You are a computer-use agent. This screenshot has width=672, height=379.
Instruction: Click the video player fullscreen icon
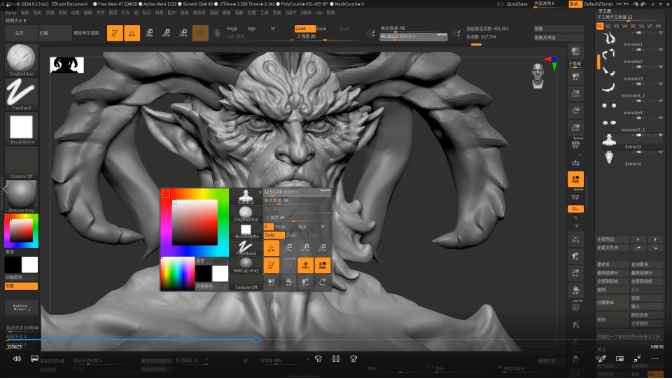point(637,358)
